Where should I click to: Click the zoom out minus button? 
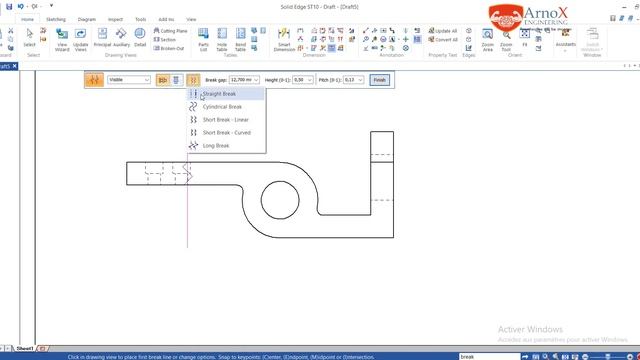[585, 357]
